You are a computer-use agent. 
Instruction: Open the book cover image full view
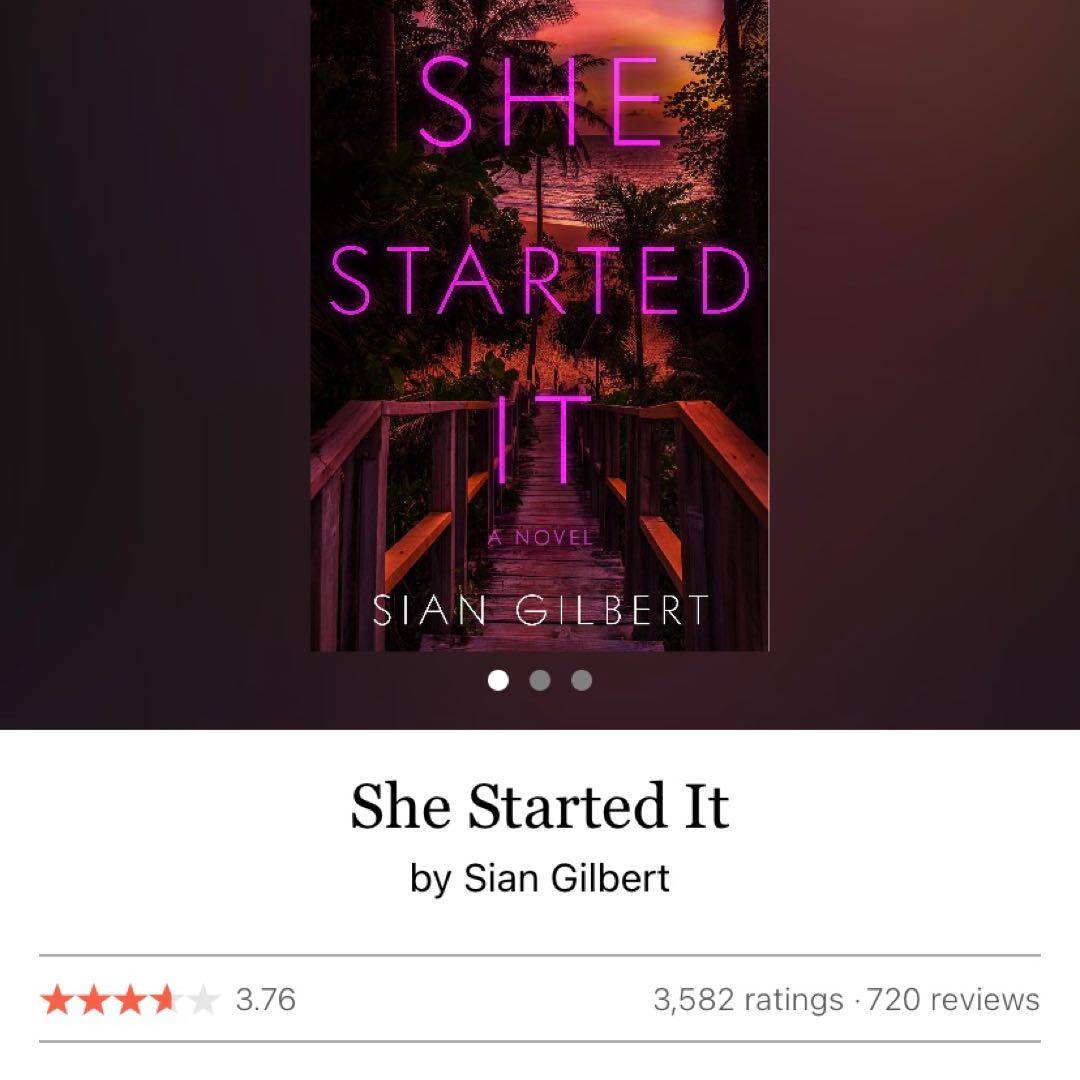(x=539, y=325)
